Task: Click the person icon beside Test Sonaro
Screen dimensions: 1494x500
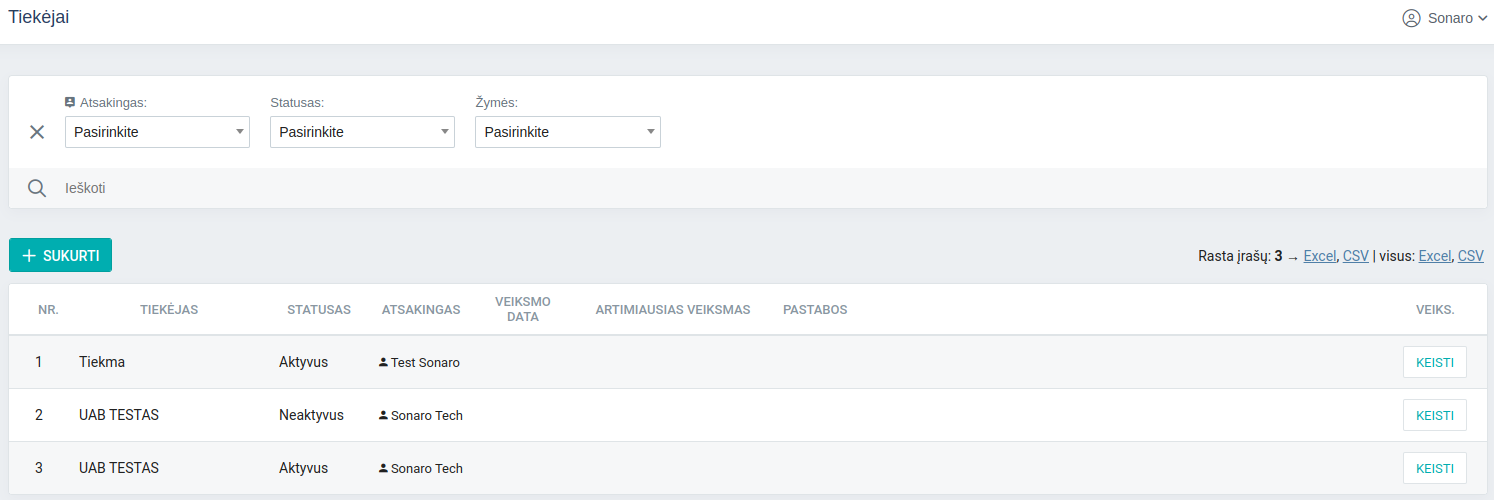Action: (x=383, y=362)
